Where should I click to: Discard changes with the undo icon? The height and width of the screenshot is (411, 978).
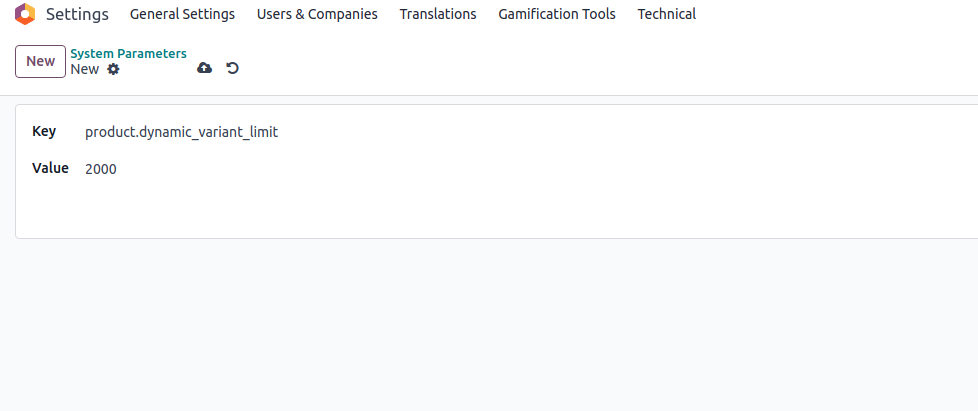pyautogui.click(x=233, y=68)
